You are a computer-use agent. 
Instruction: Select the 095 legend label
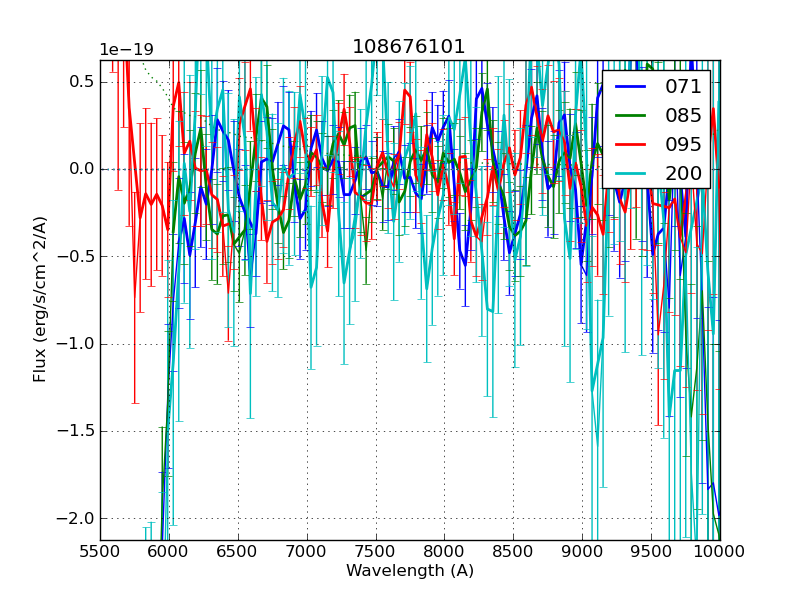[682, 144]
